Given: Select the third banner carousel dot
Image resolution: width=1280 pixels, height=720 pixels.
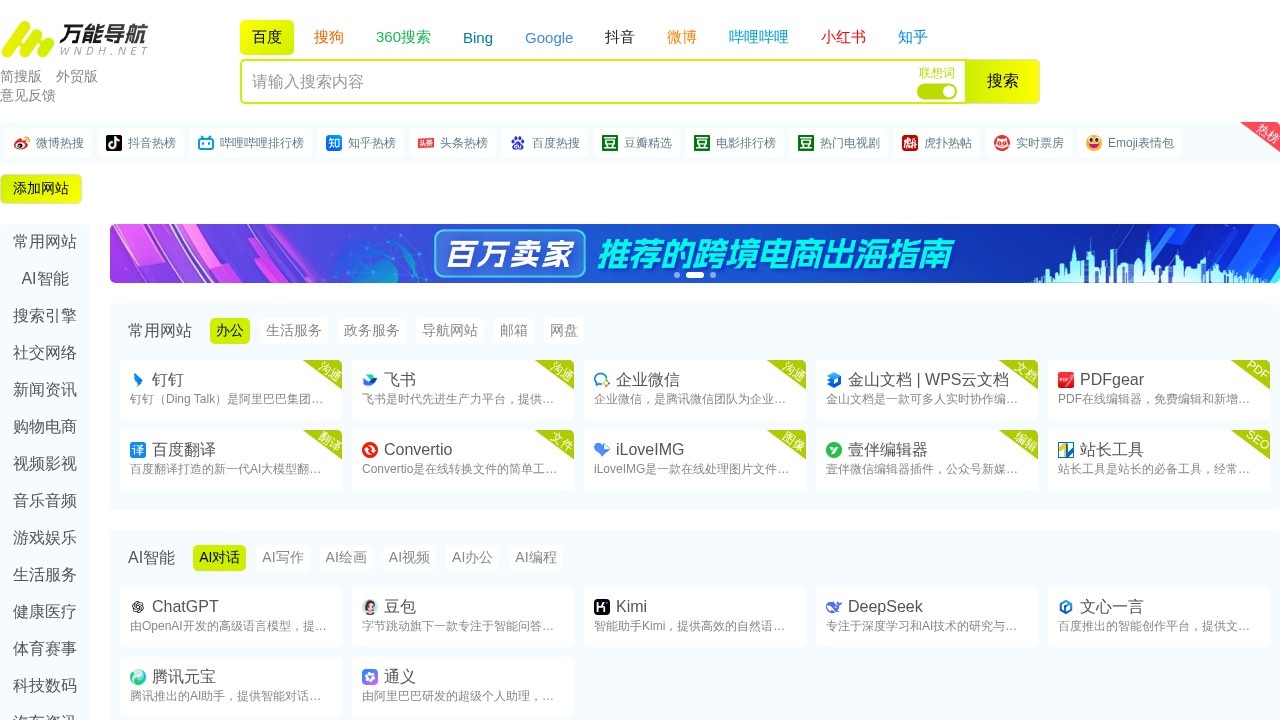Looking at the screenshot, I should pyautogui.click(x=713, y=275).
